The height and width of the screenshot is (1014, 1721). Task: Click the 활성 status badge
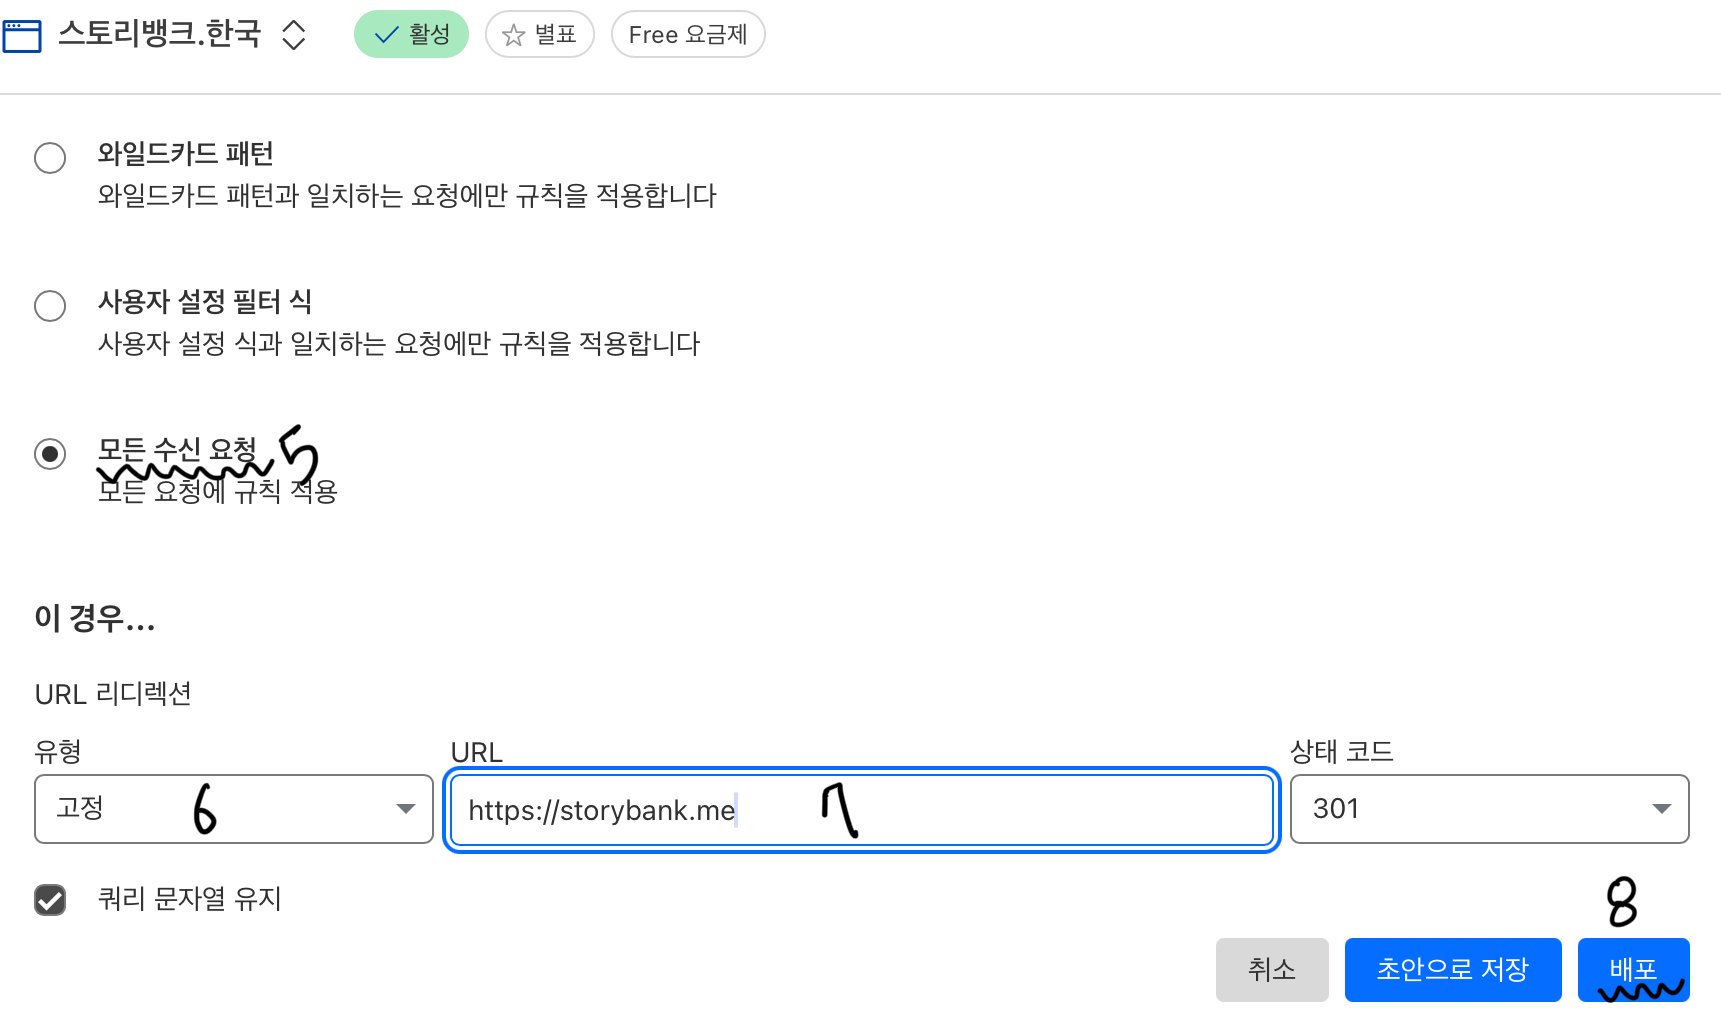411,34
